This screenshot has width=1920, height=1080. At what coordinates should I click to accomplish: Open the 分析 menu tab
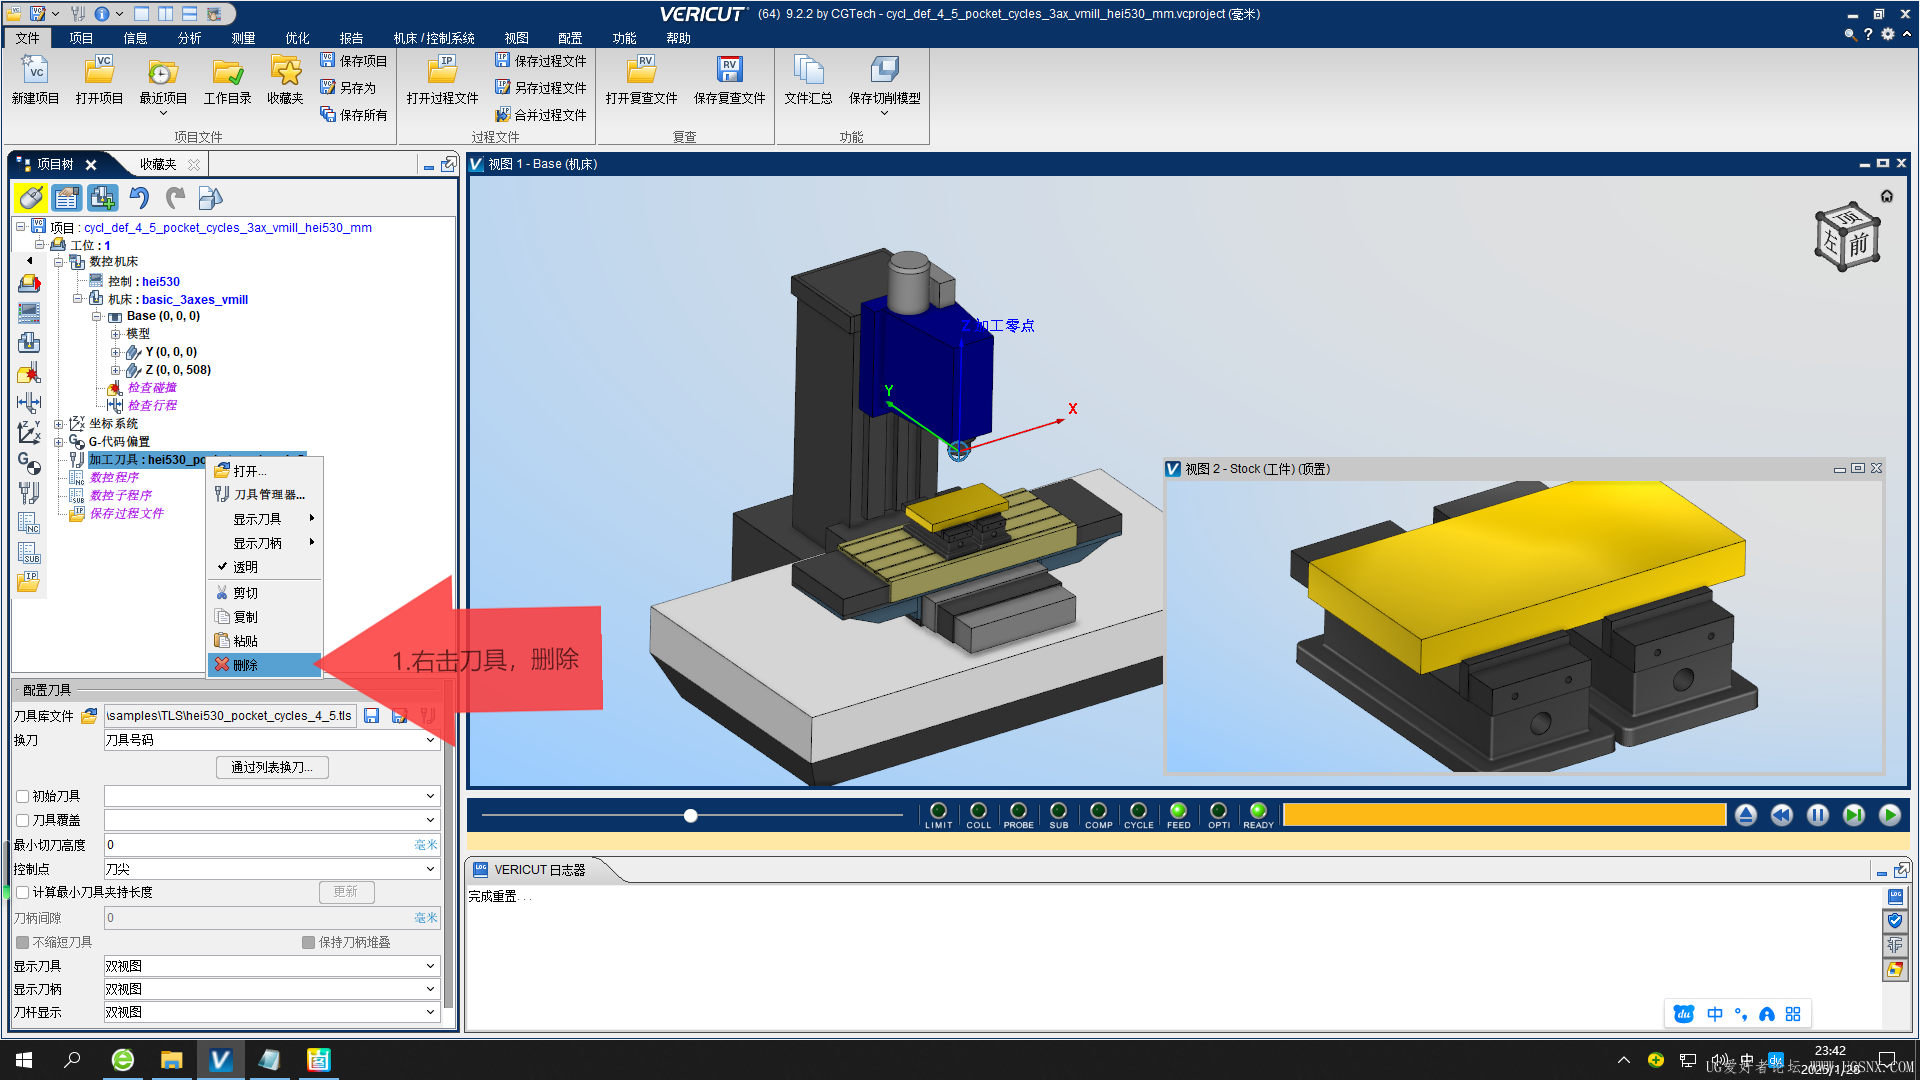(189, 38)
